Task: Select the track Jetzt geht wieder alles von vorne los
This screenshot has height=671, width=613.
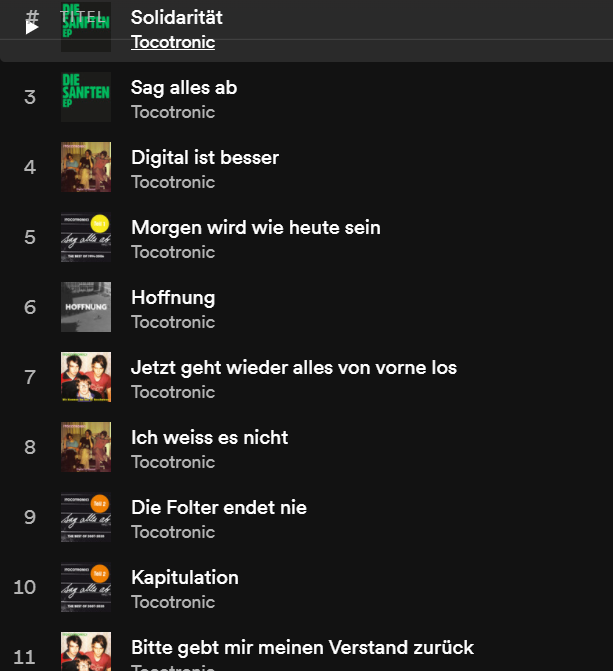Action: coord(294,367)
